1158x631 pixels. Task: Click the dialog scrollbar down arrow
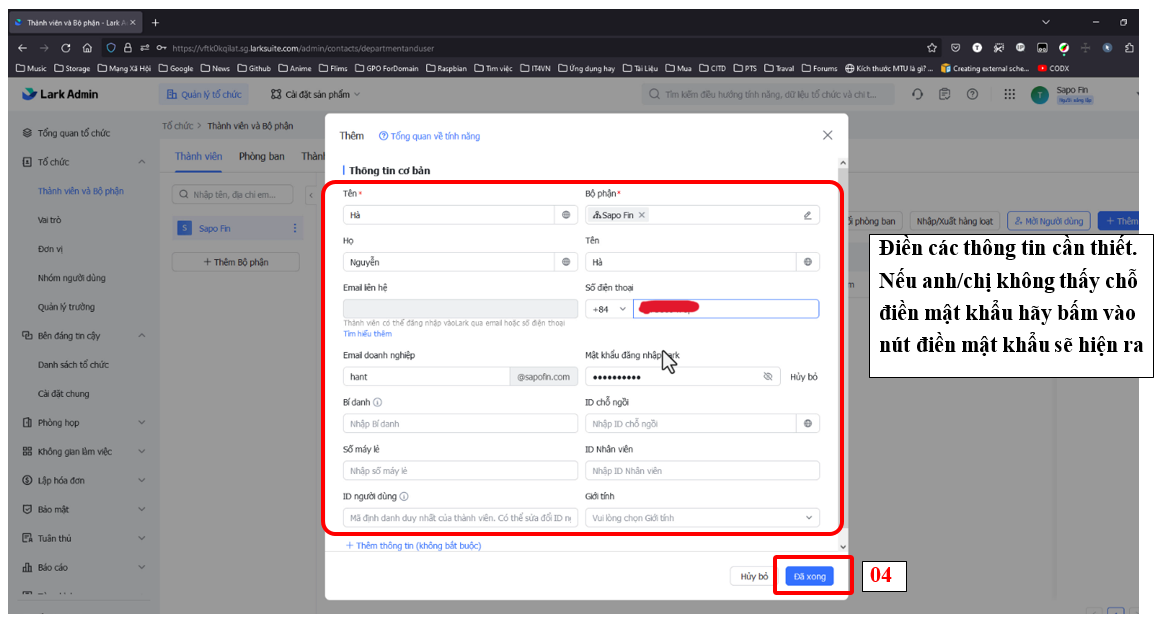pyautogui.click(x=843, y=547)
